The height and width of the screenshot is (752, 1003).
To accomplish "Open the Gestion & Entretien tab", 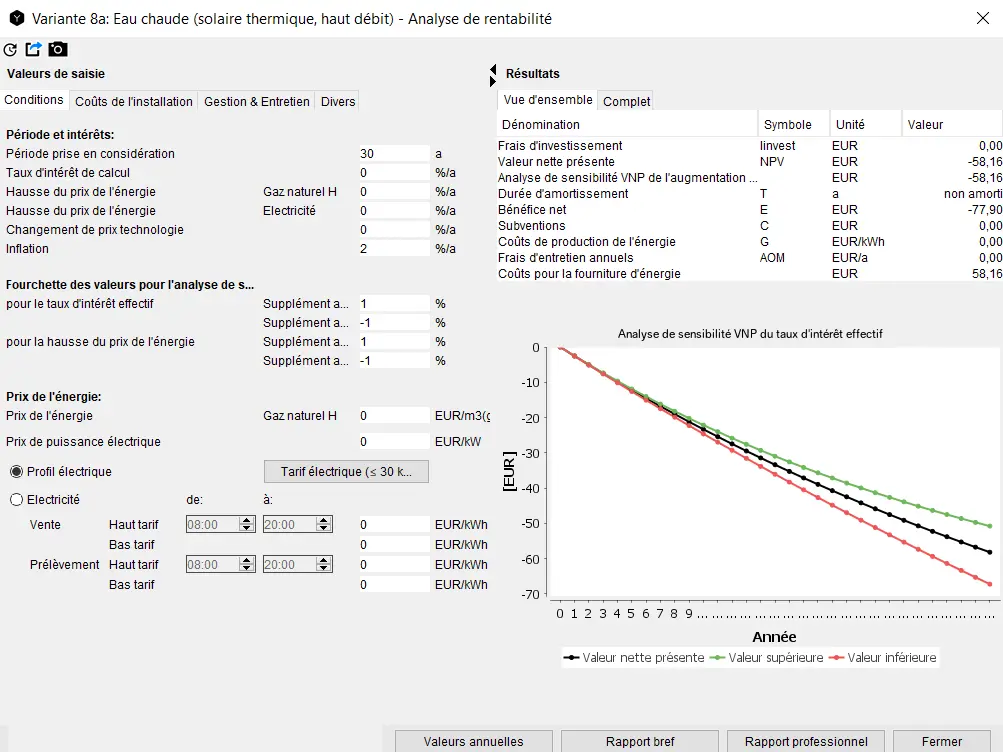I will [x=257, y=101].
